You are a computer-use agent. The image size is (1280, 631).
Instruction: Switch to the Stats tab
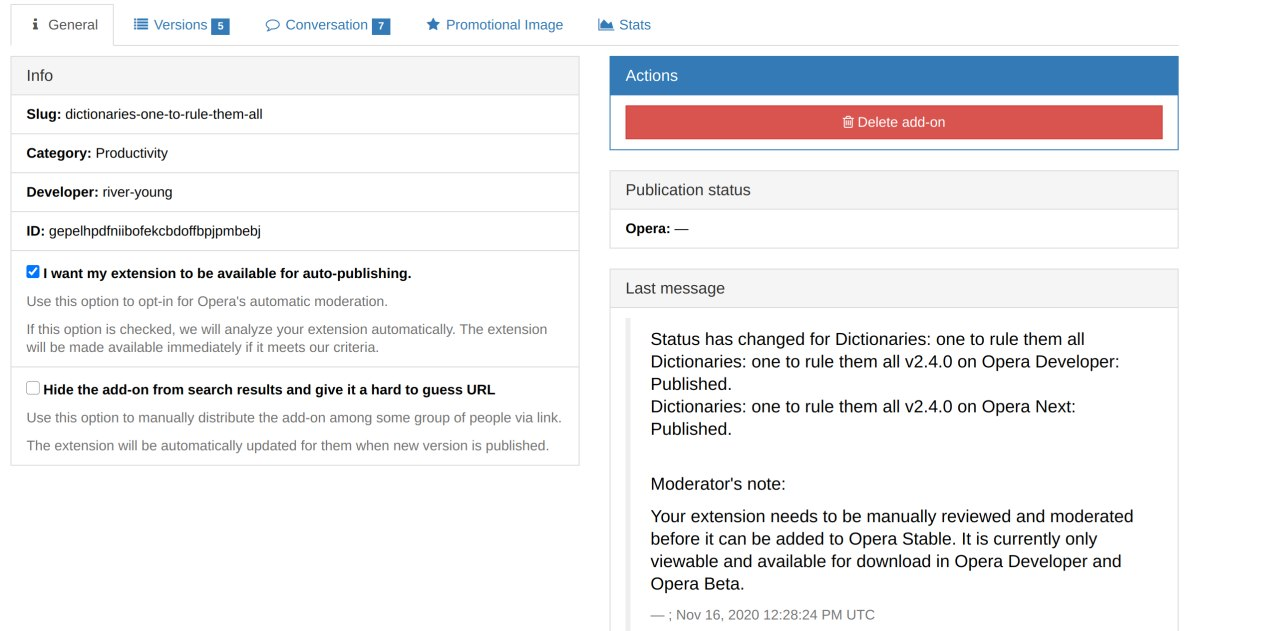[624, 25]
